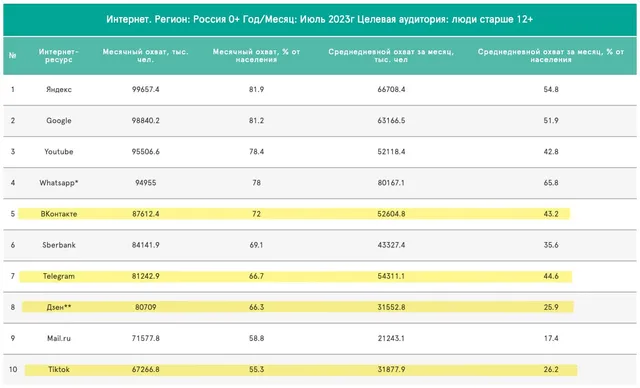This screenshot has width=640, height=388.
Task: Select the highlighted 'ВКонтакте' cell
Action: (x=59, y=214)
